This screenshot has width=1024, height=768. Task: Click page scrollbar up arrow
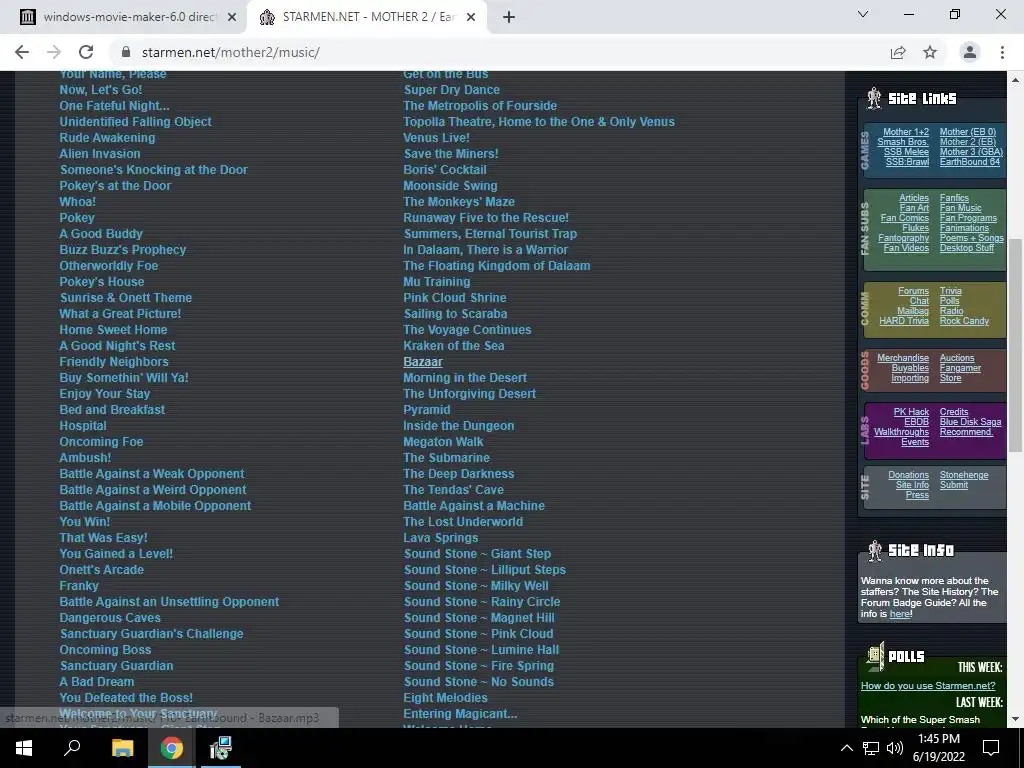1015,80
